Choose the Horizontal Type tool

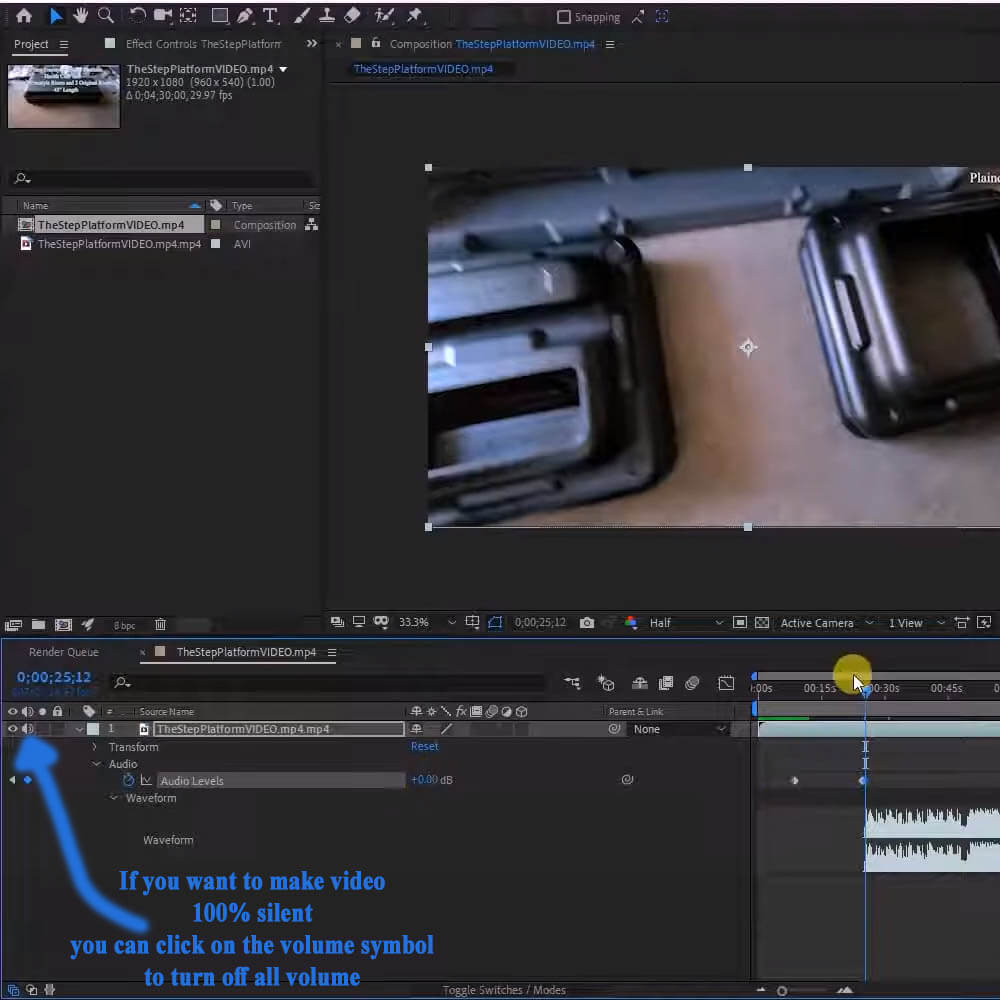[x=270, y=15]
